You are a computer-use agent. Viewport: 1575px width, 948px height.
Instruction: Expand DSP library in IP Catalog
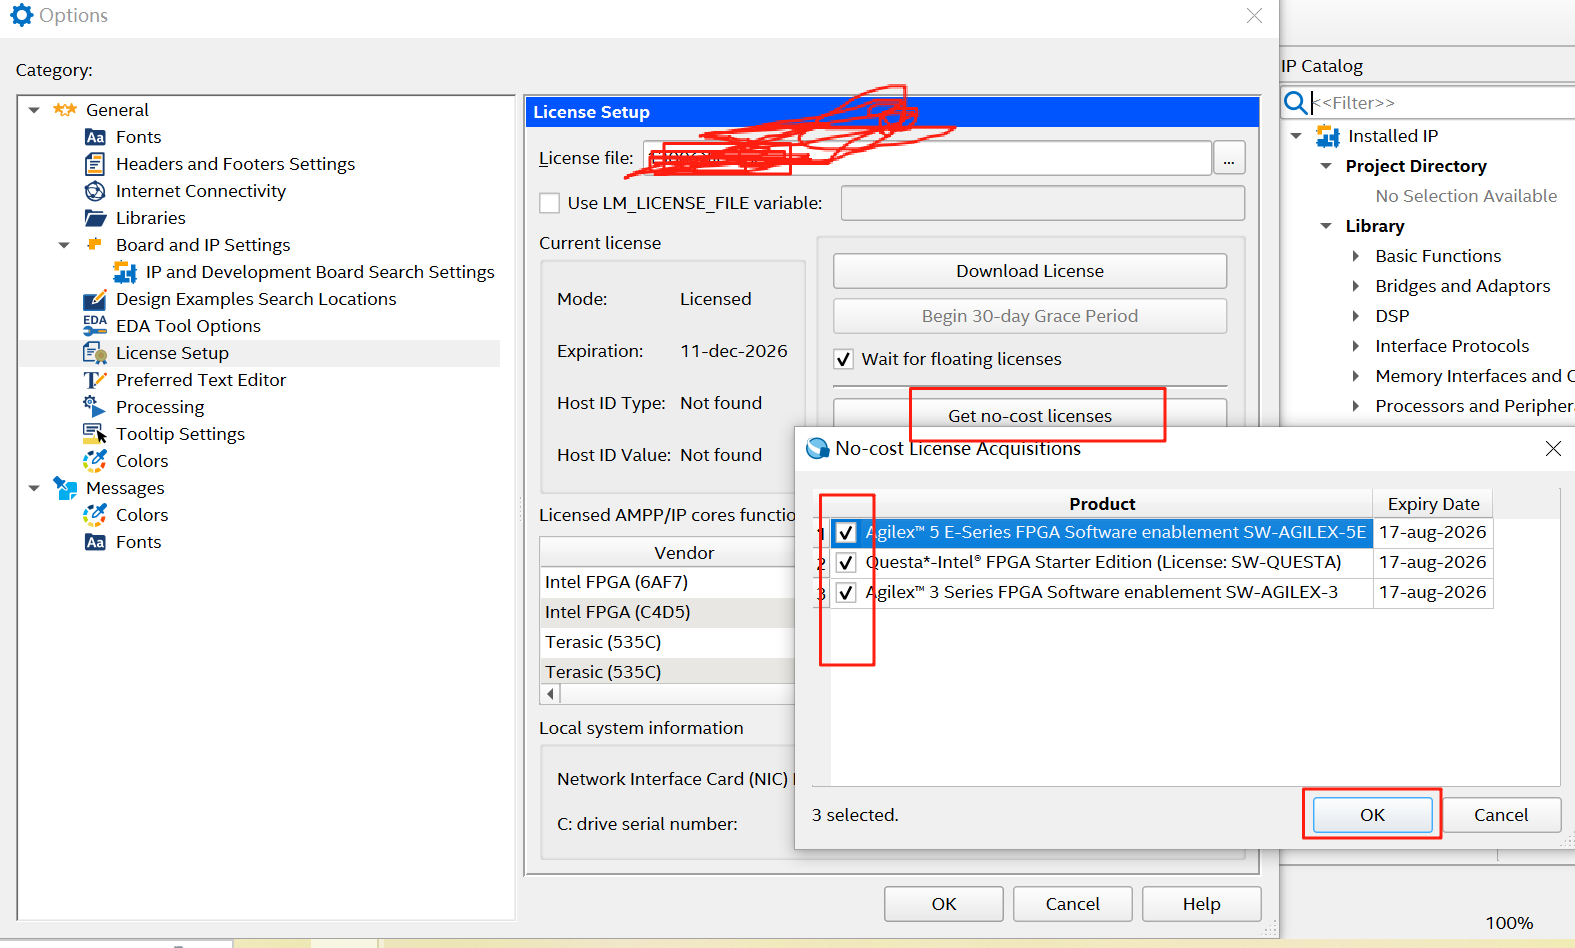tap(1356, 316)
